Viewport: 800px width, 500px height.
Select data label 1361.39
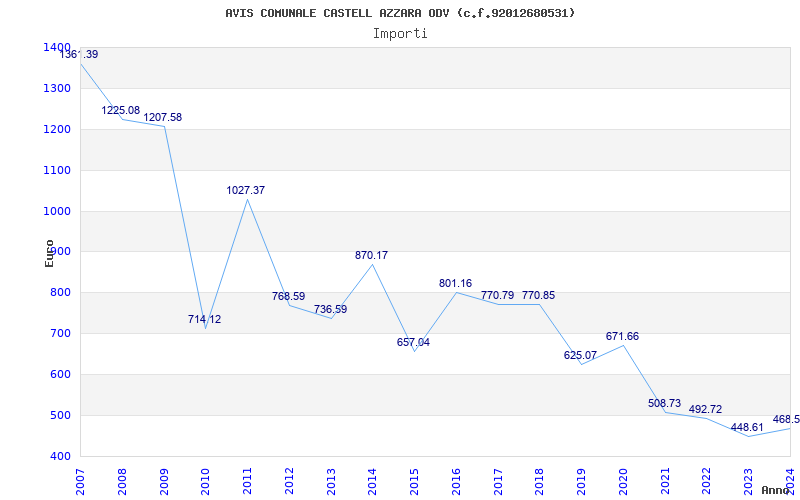point(79,54)
